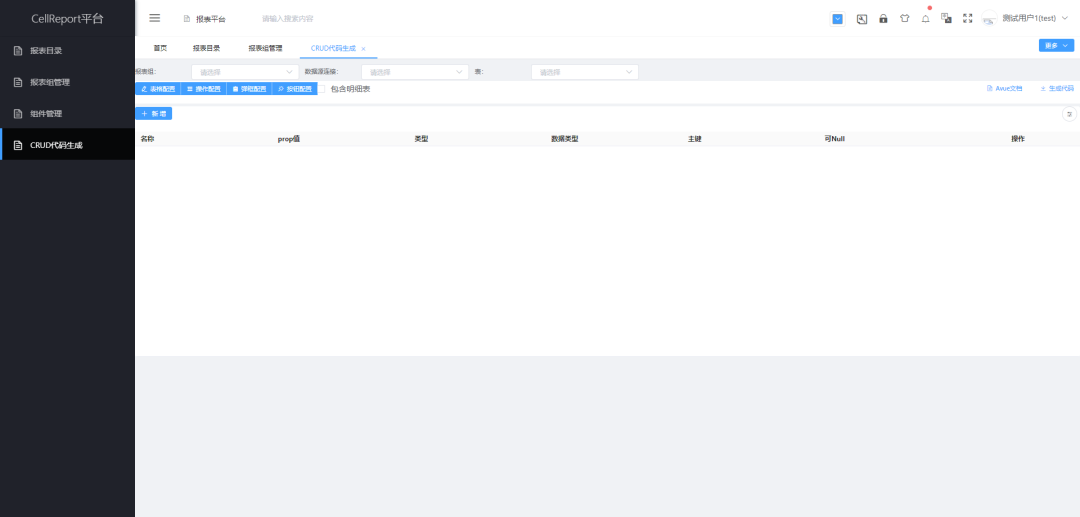Expand the 更多 dropdown button

(x=1056, y=45)
